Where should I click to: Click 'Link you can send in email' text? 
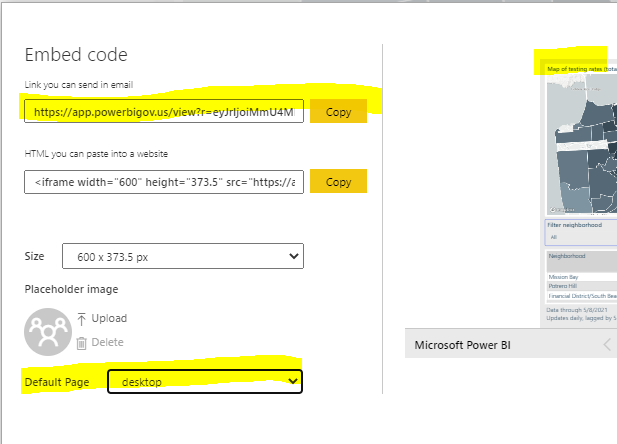pos(79,85)
